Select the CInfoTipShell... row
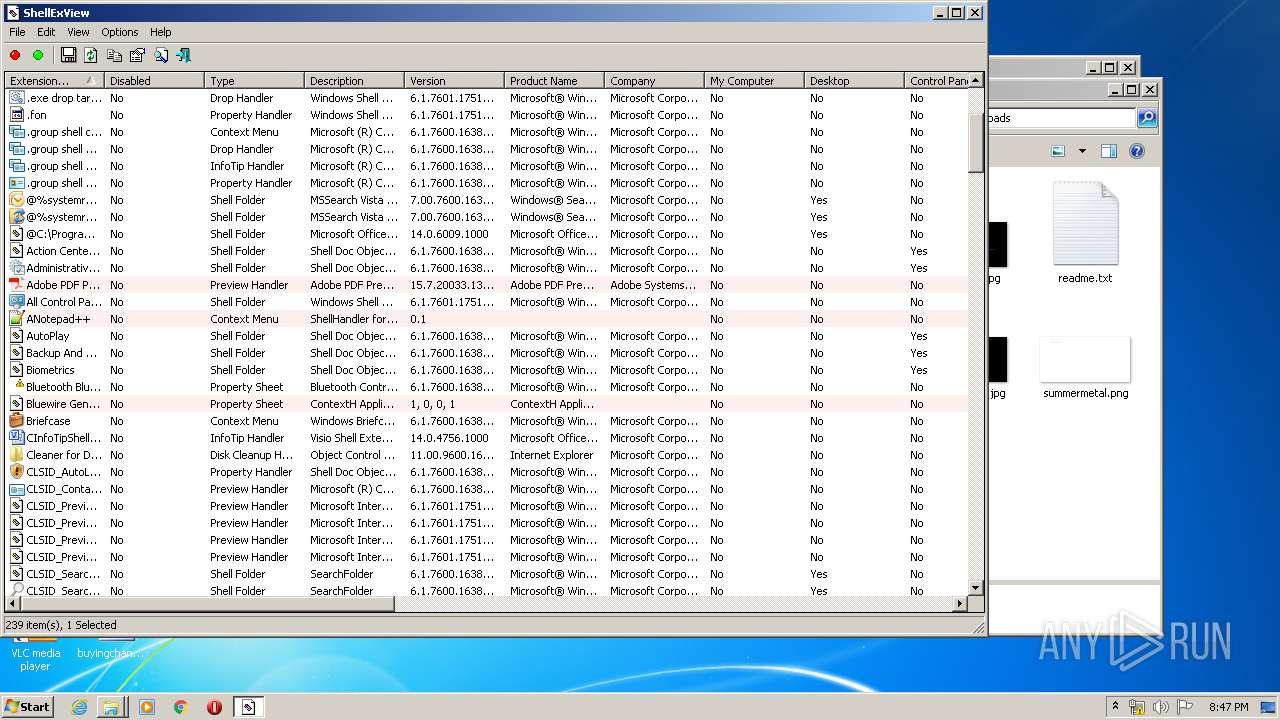The image size is (1280, 720). tap(487, 438)
